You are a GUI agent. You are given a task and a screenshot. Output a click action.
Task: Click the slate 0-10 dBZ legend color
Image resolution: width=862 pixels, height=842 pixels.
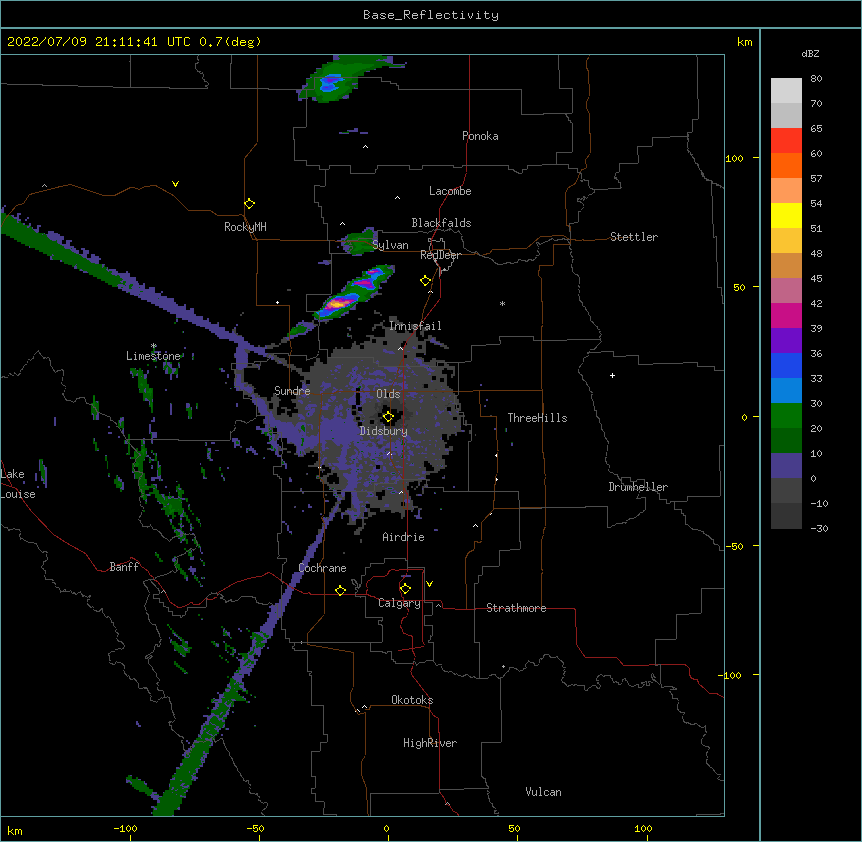(786, 466)
